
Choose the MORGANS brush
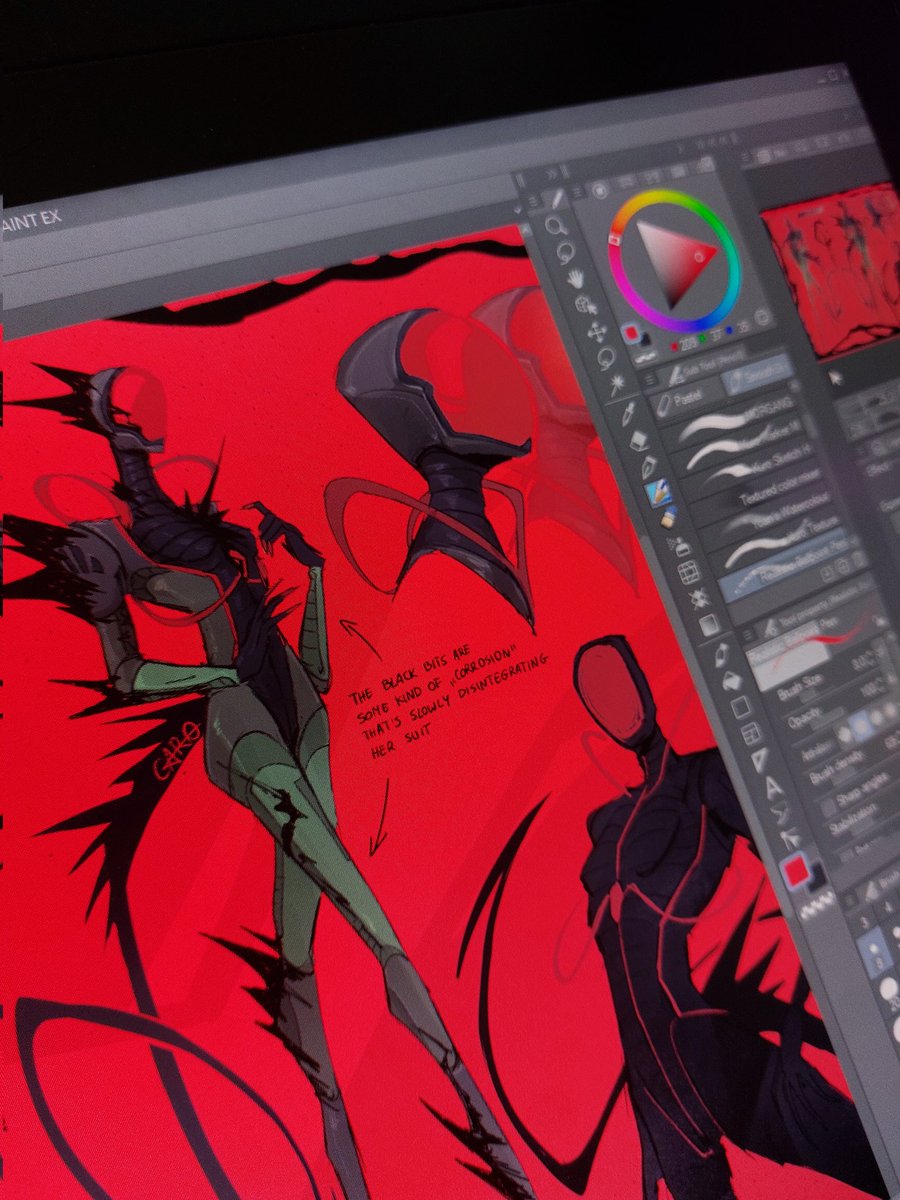pyautogui.click(x=733, y=420)
